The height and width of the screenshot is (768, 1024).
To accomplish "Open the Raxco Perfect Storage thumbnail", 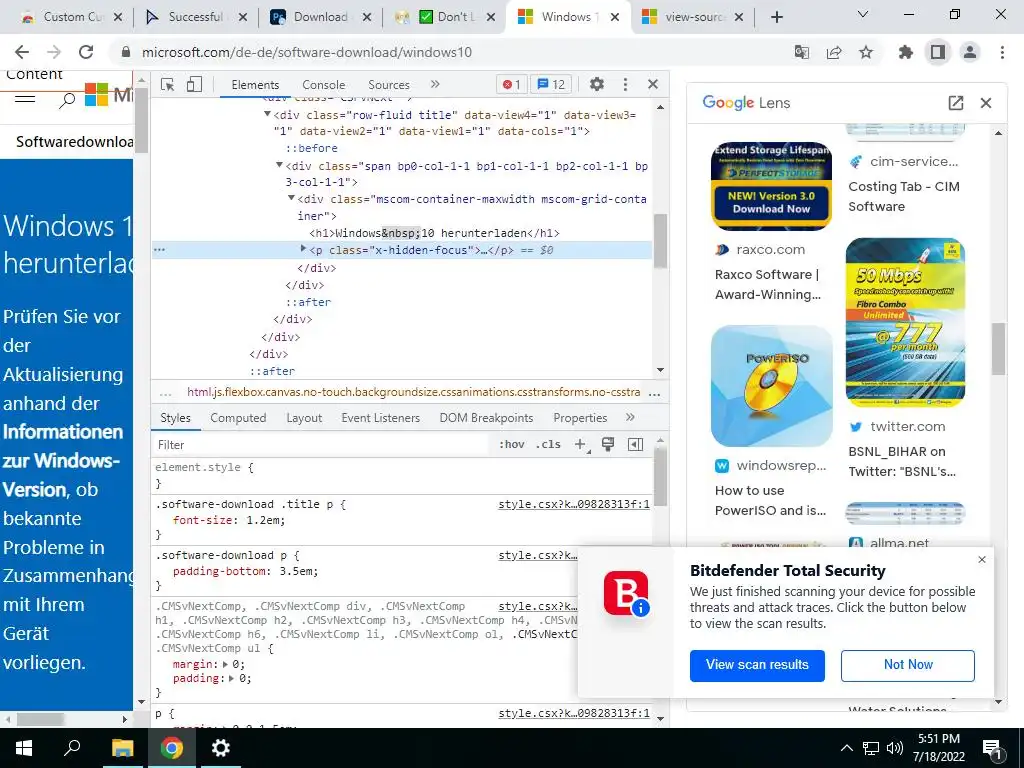I will 771,186.
